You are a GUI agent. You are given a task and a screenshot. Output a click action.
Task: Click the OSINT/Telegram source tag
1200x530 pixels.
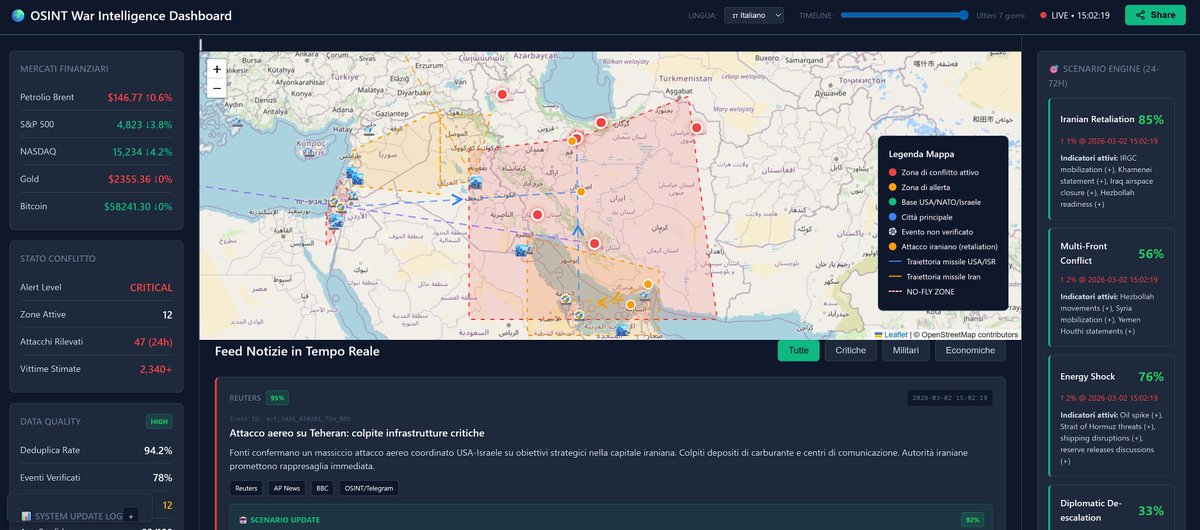point(369,488)
